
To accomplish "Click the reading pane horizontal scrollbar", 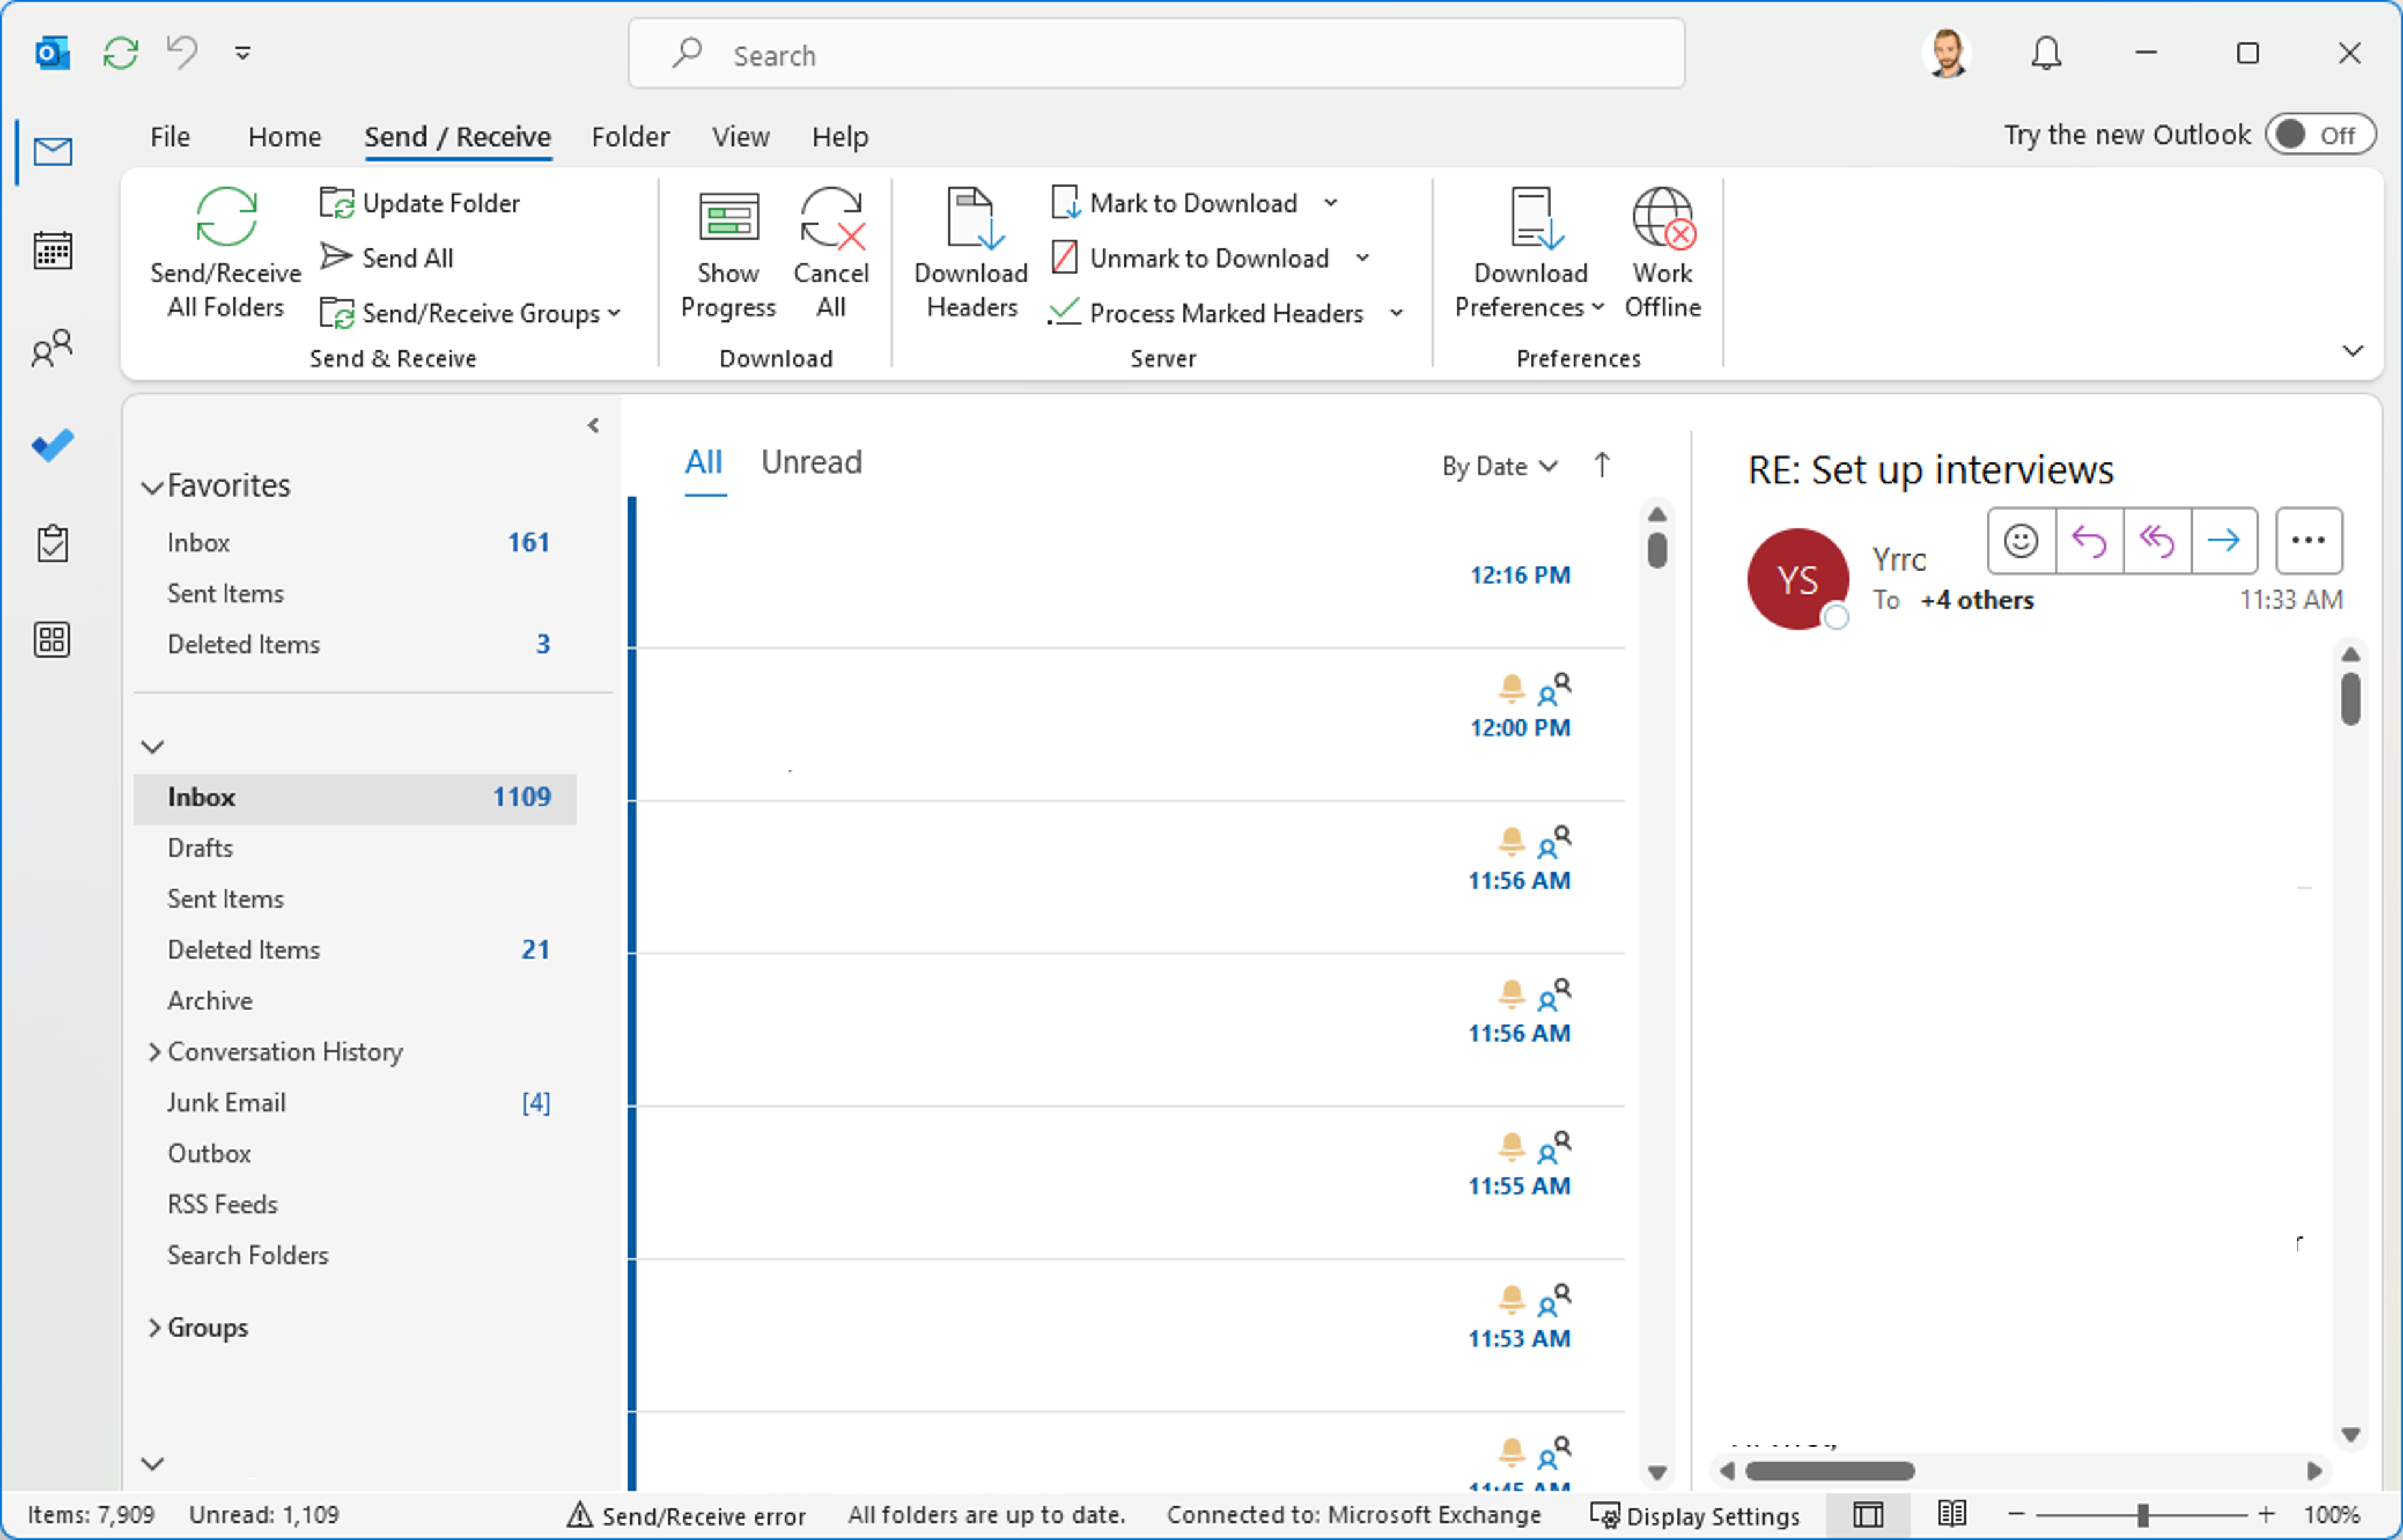I will tap(1829, 1471).
